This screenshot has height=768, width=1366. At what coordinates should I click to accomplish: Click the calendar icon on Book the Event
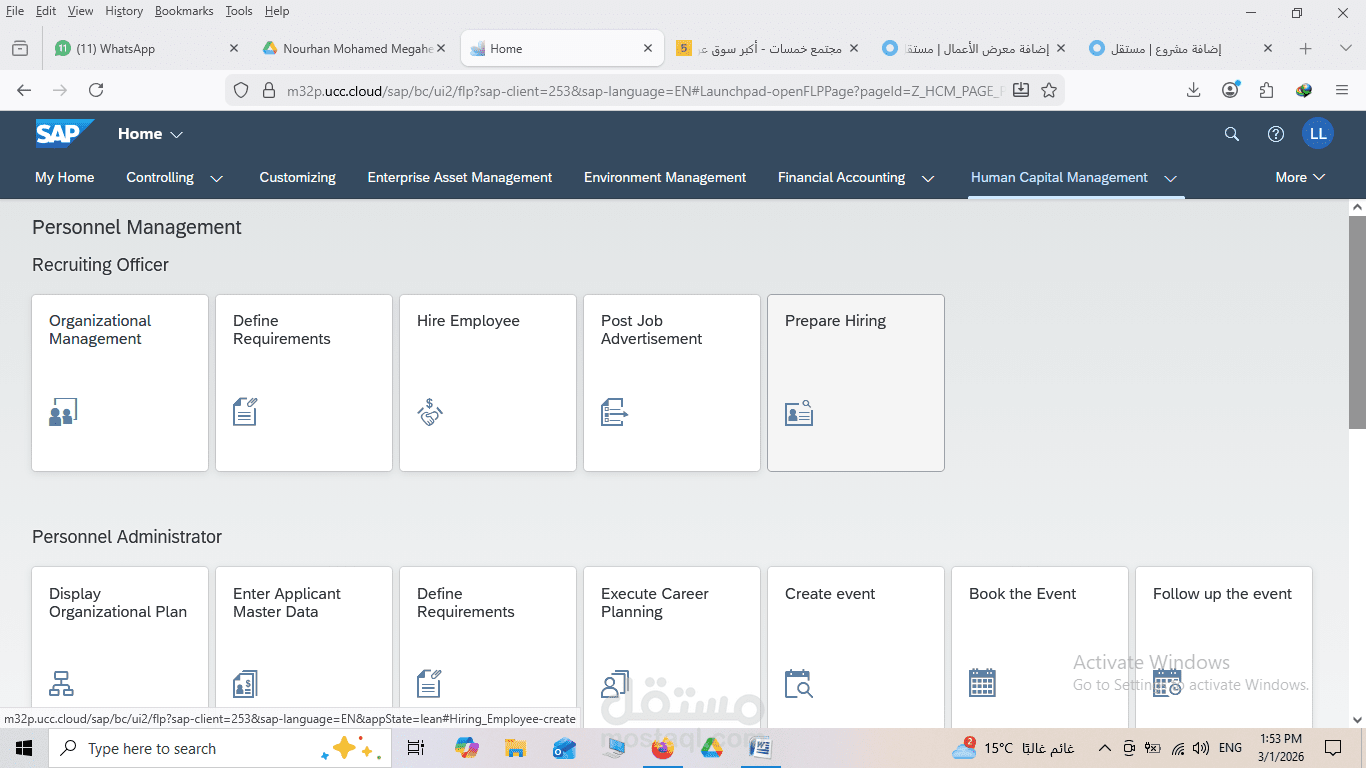(982, 682)
